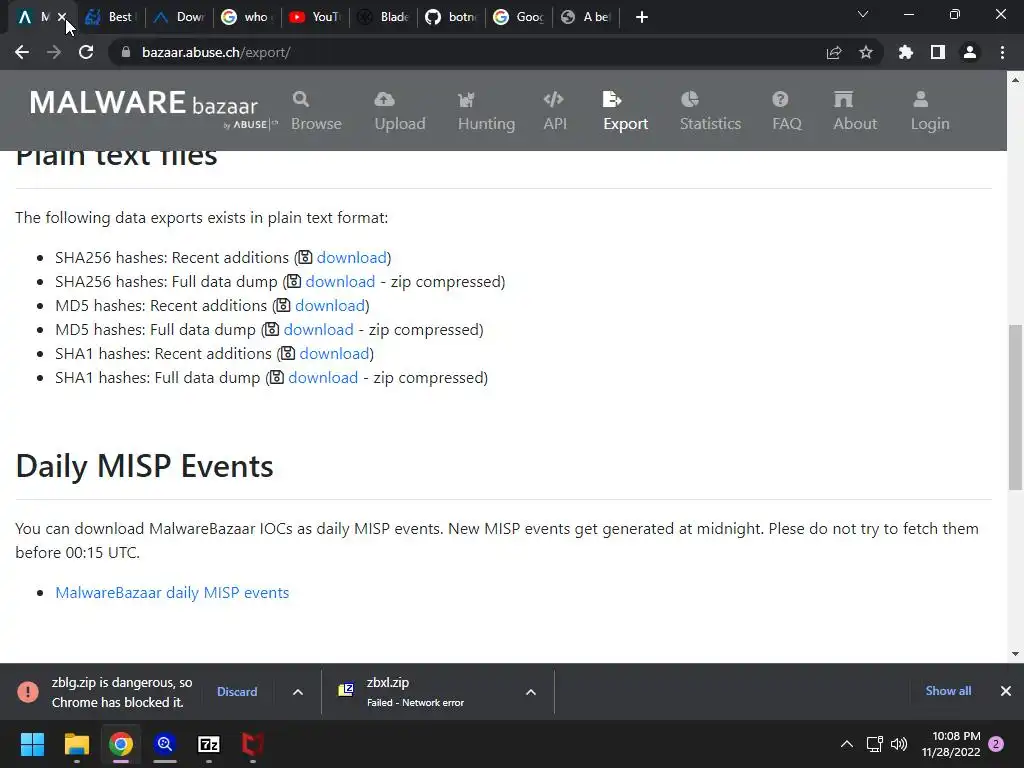Viewport: 1024px width, 768px height.
Task: Download SHA256 full data dump zip
Action: click(x=340, y=281)
